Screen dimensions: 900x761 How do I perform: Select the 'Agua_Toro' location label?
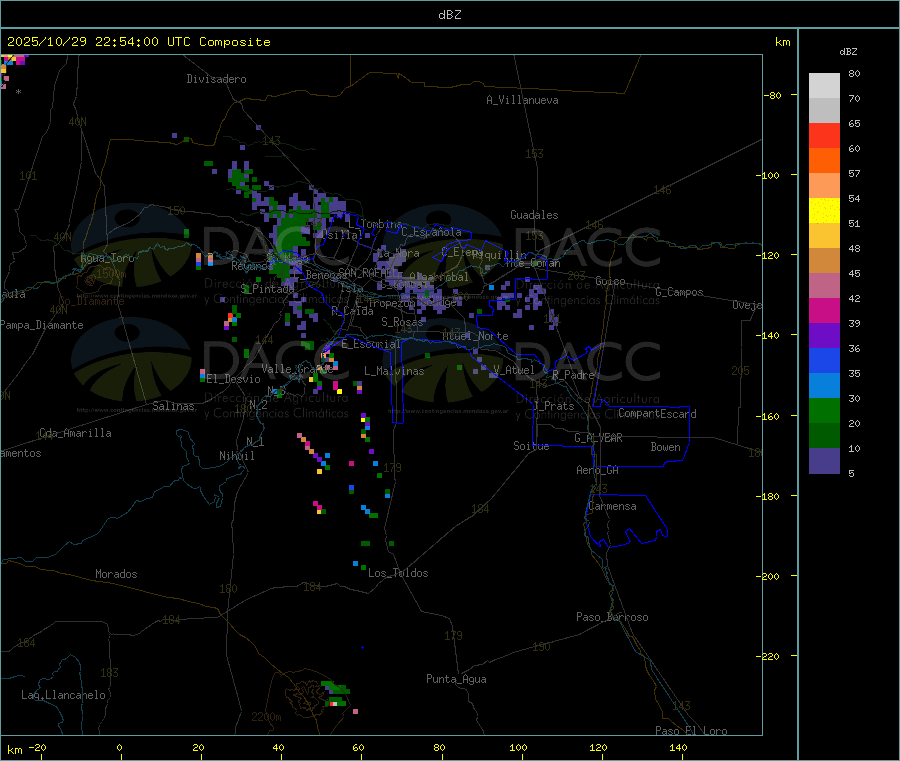[x=107, y=258]
